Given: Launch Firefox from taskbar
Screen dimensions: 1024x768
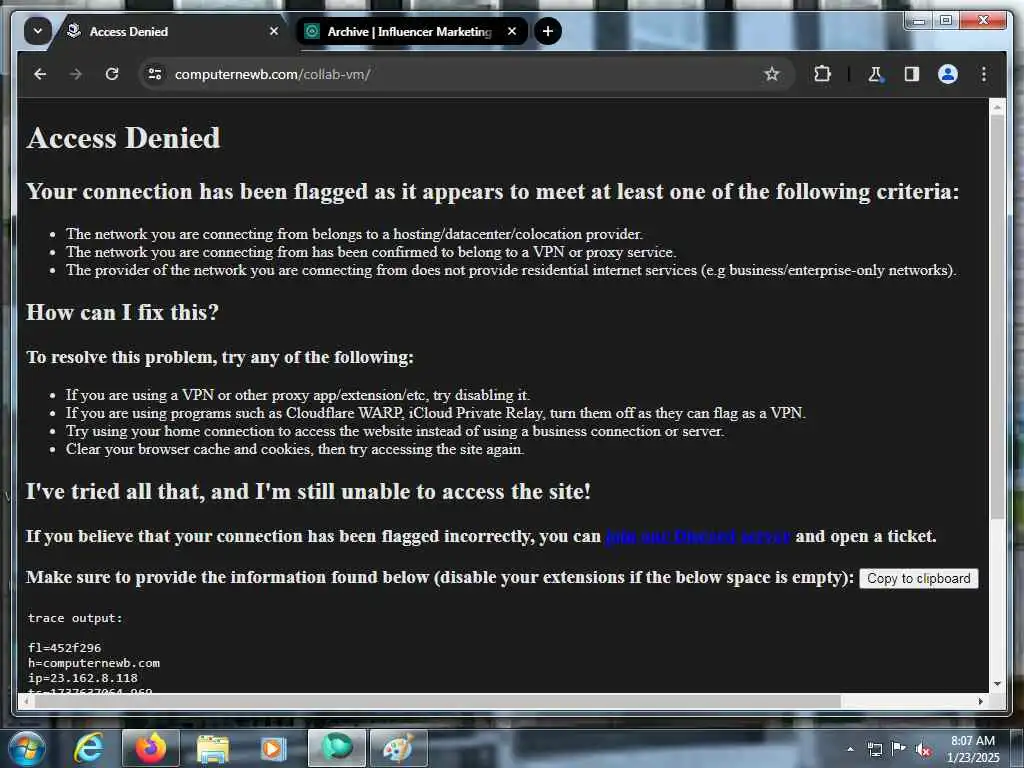Looking at the screenshot, I should pos(150,748).
